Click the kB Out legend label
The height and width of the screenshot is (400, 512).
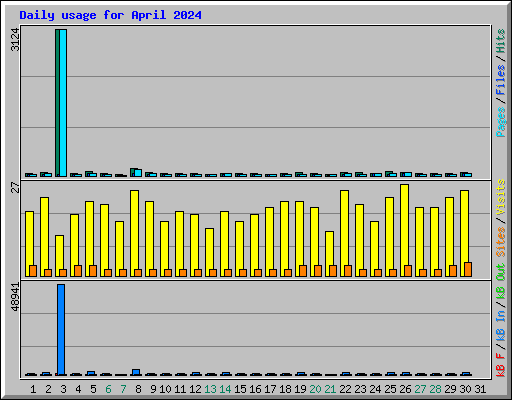[501, 282]
